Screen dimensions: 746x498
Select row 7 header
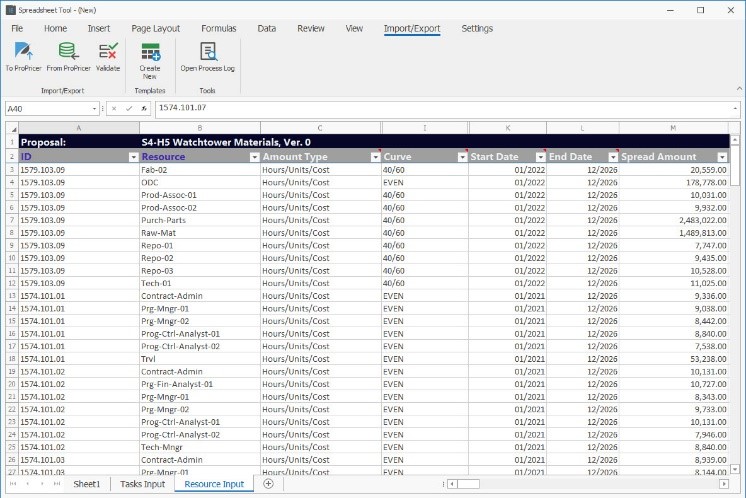(x=12, y=220)
